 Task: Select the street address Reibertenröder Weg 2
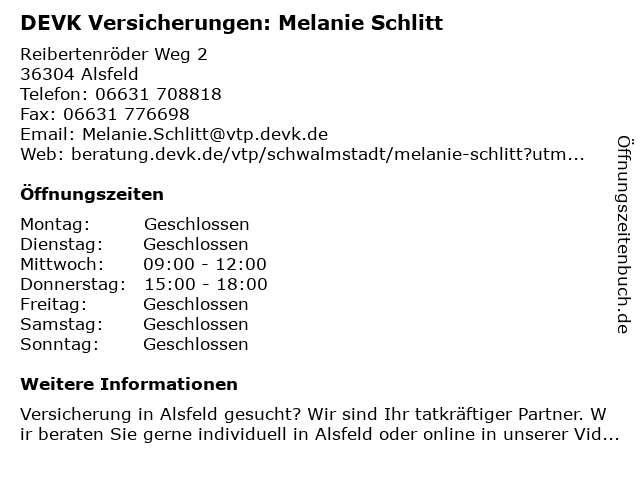tap(114, 55)
